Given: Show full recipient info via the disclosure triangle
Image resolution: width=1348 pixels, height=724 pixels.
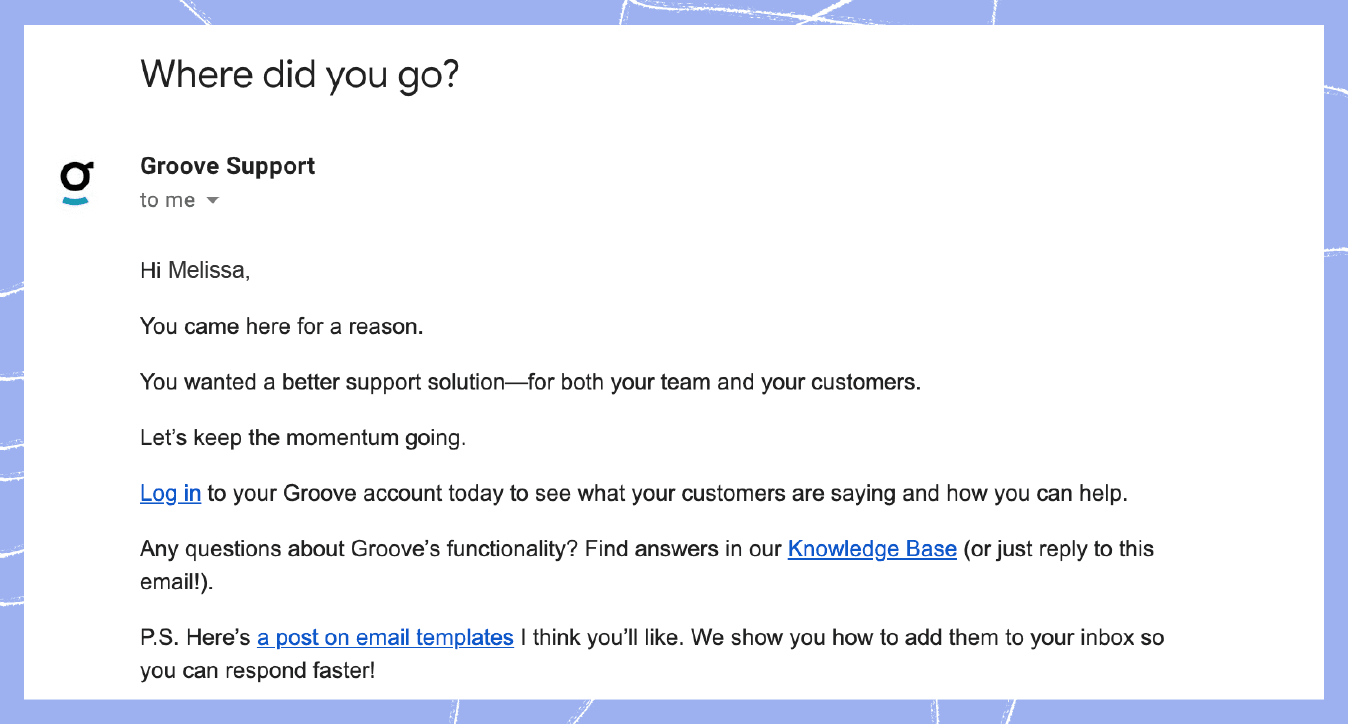Looking at the screenshot, I should click(212, 200).
